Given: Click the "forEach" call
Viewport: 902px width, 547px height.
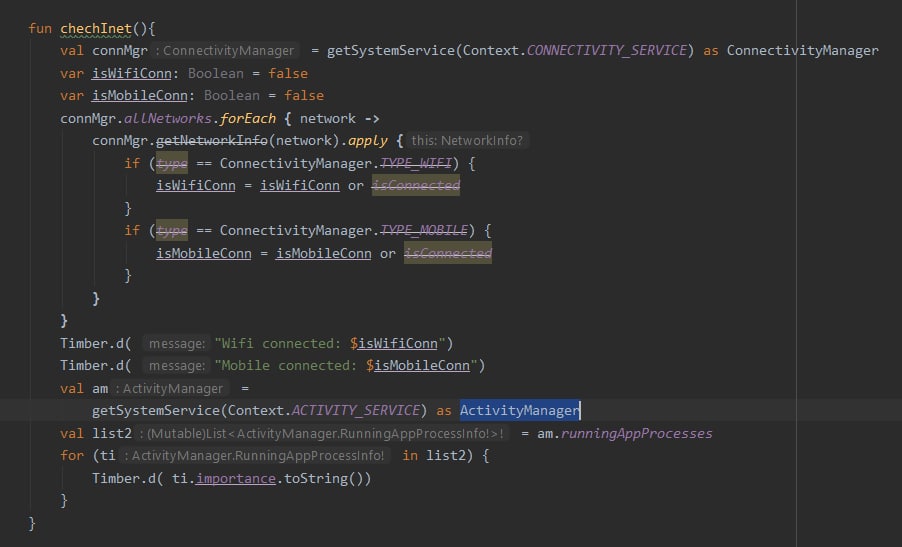Looking at the screenshot, I should tap(248, 118).
